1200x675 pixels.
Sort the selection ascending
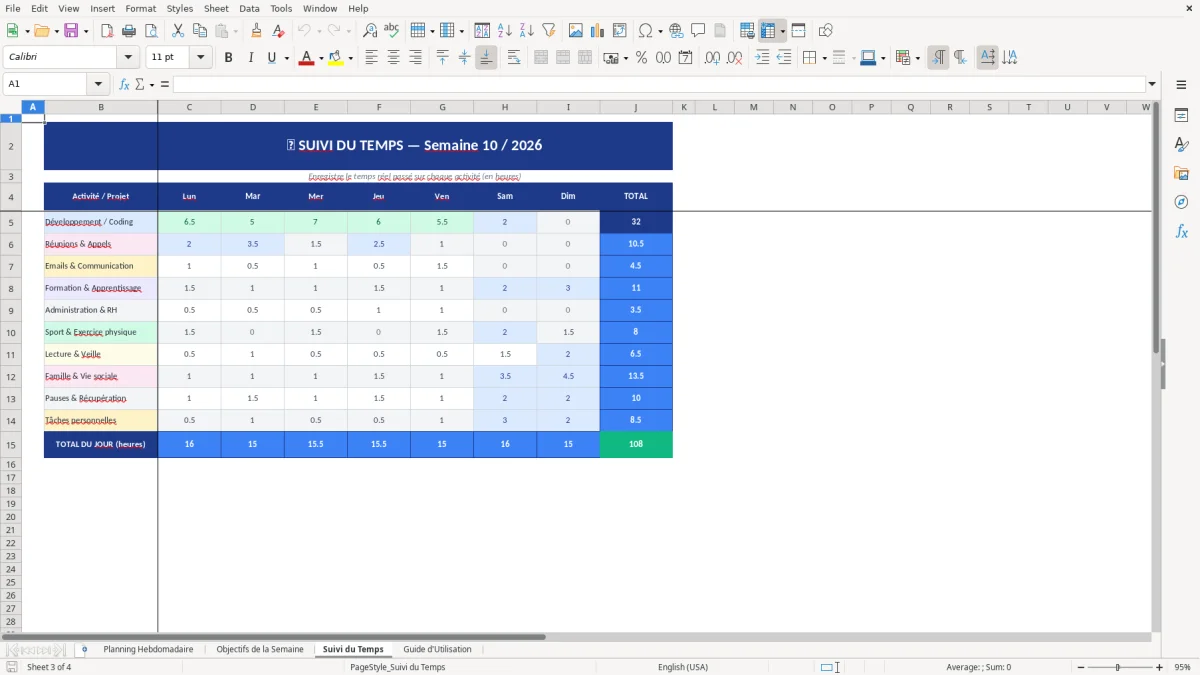(x=503, y=30)
